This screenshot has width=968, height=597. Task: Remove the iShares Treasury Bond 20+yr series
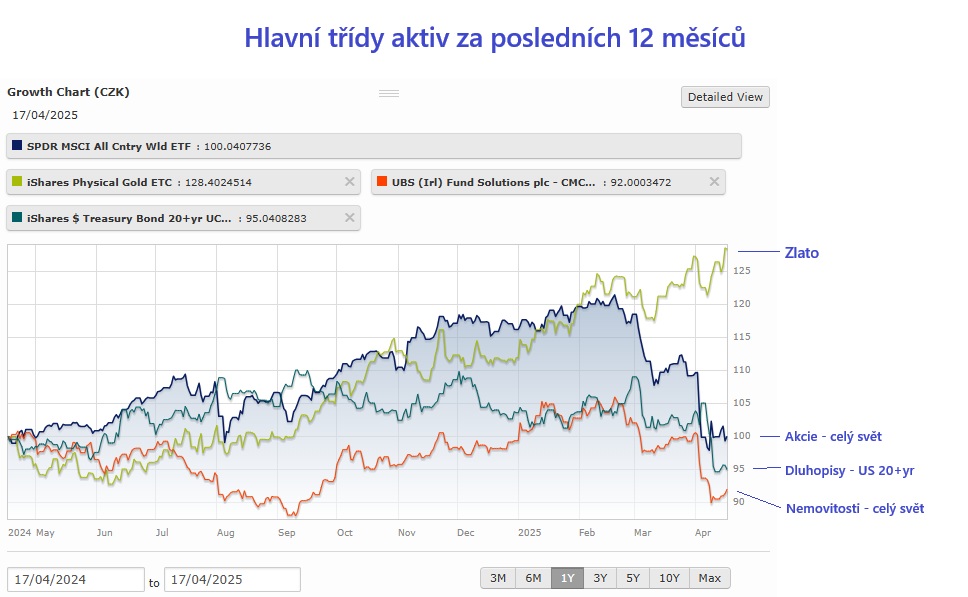tap(349, 218)
